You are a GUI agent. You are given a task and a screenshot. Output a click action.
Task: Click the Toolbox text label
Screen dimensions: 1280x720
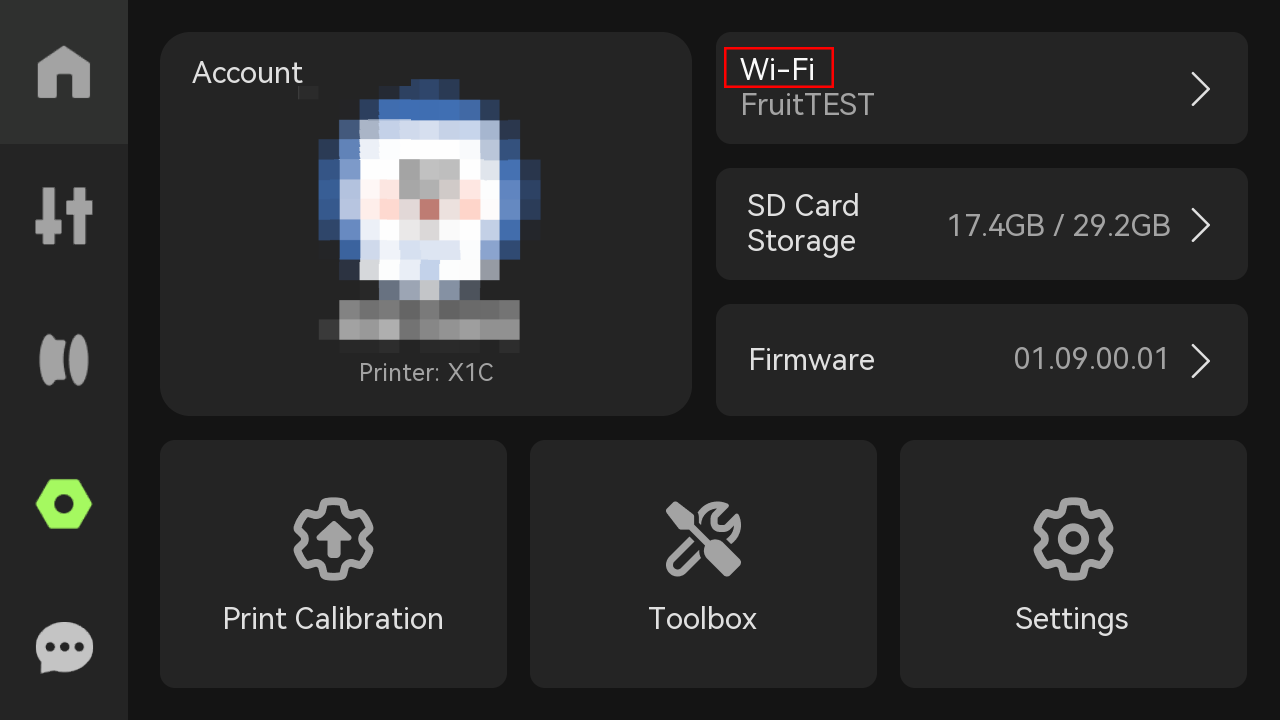pyautogui.click(x=703, y=619)
